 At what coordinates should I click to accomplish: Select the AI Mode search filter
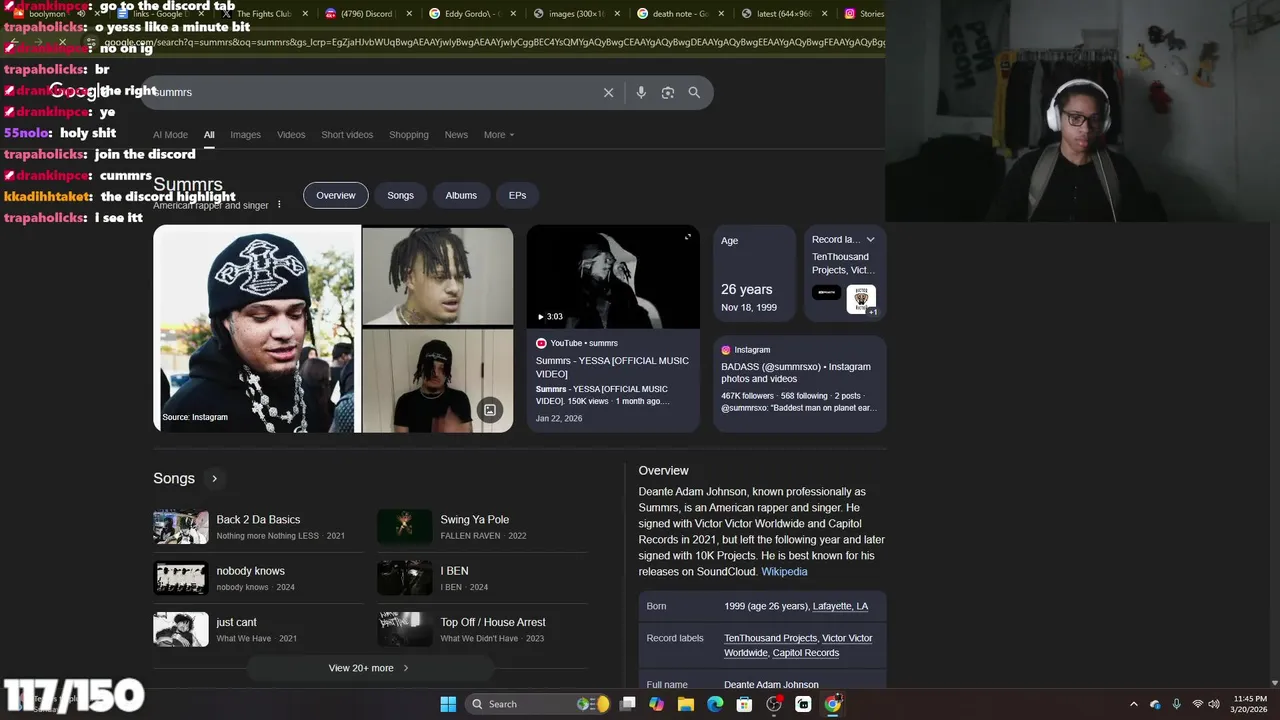click(x=170, y=135)
